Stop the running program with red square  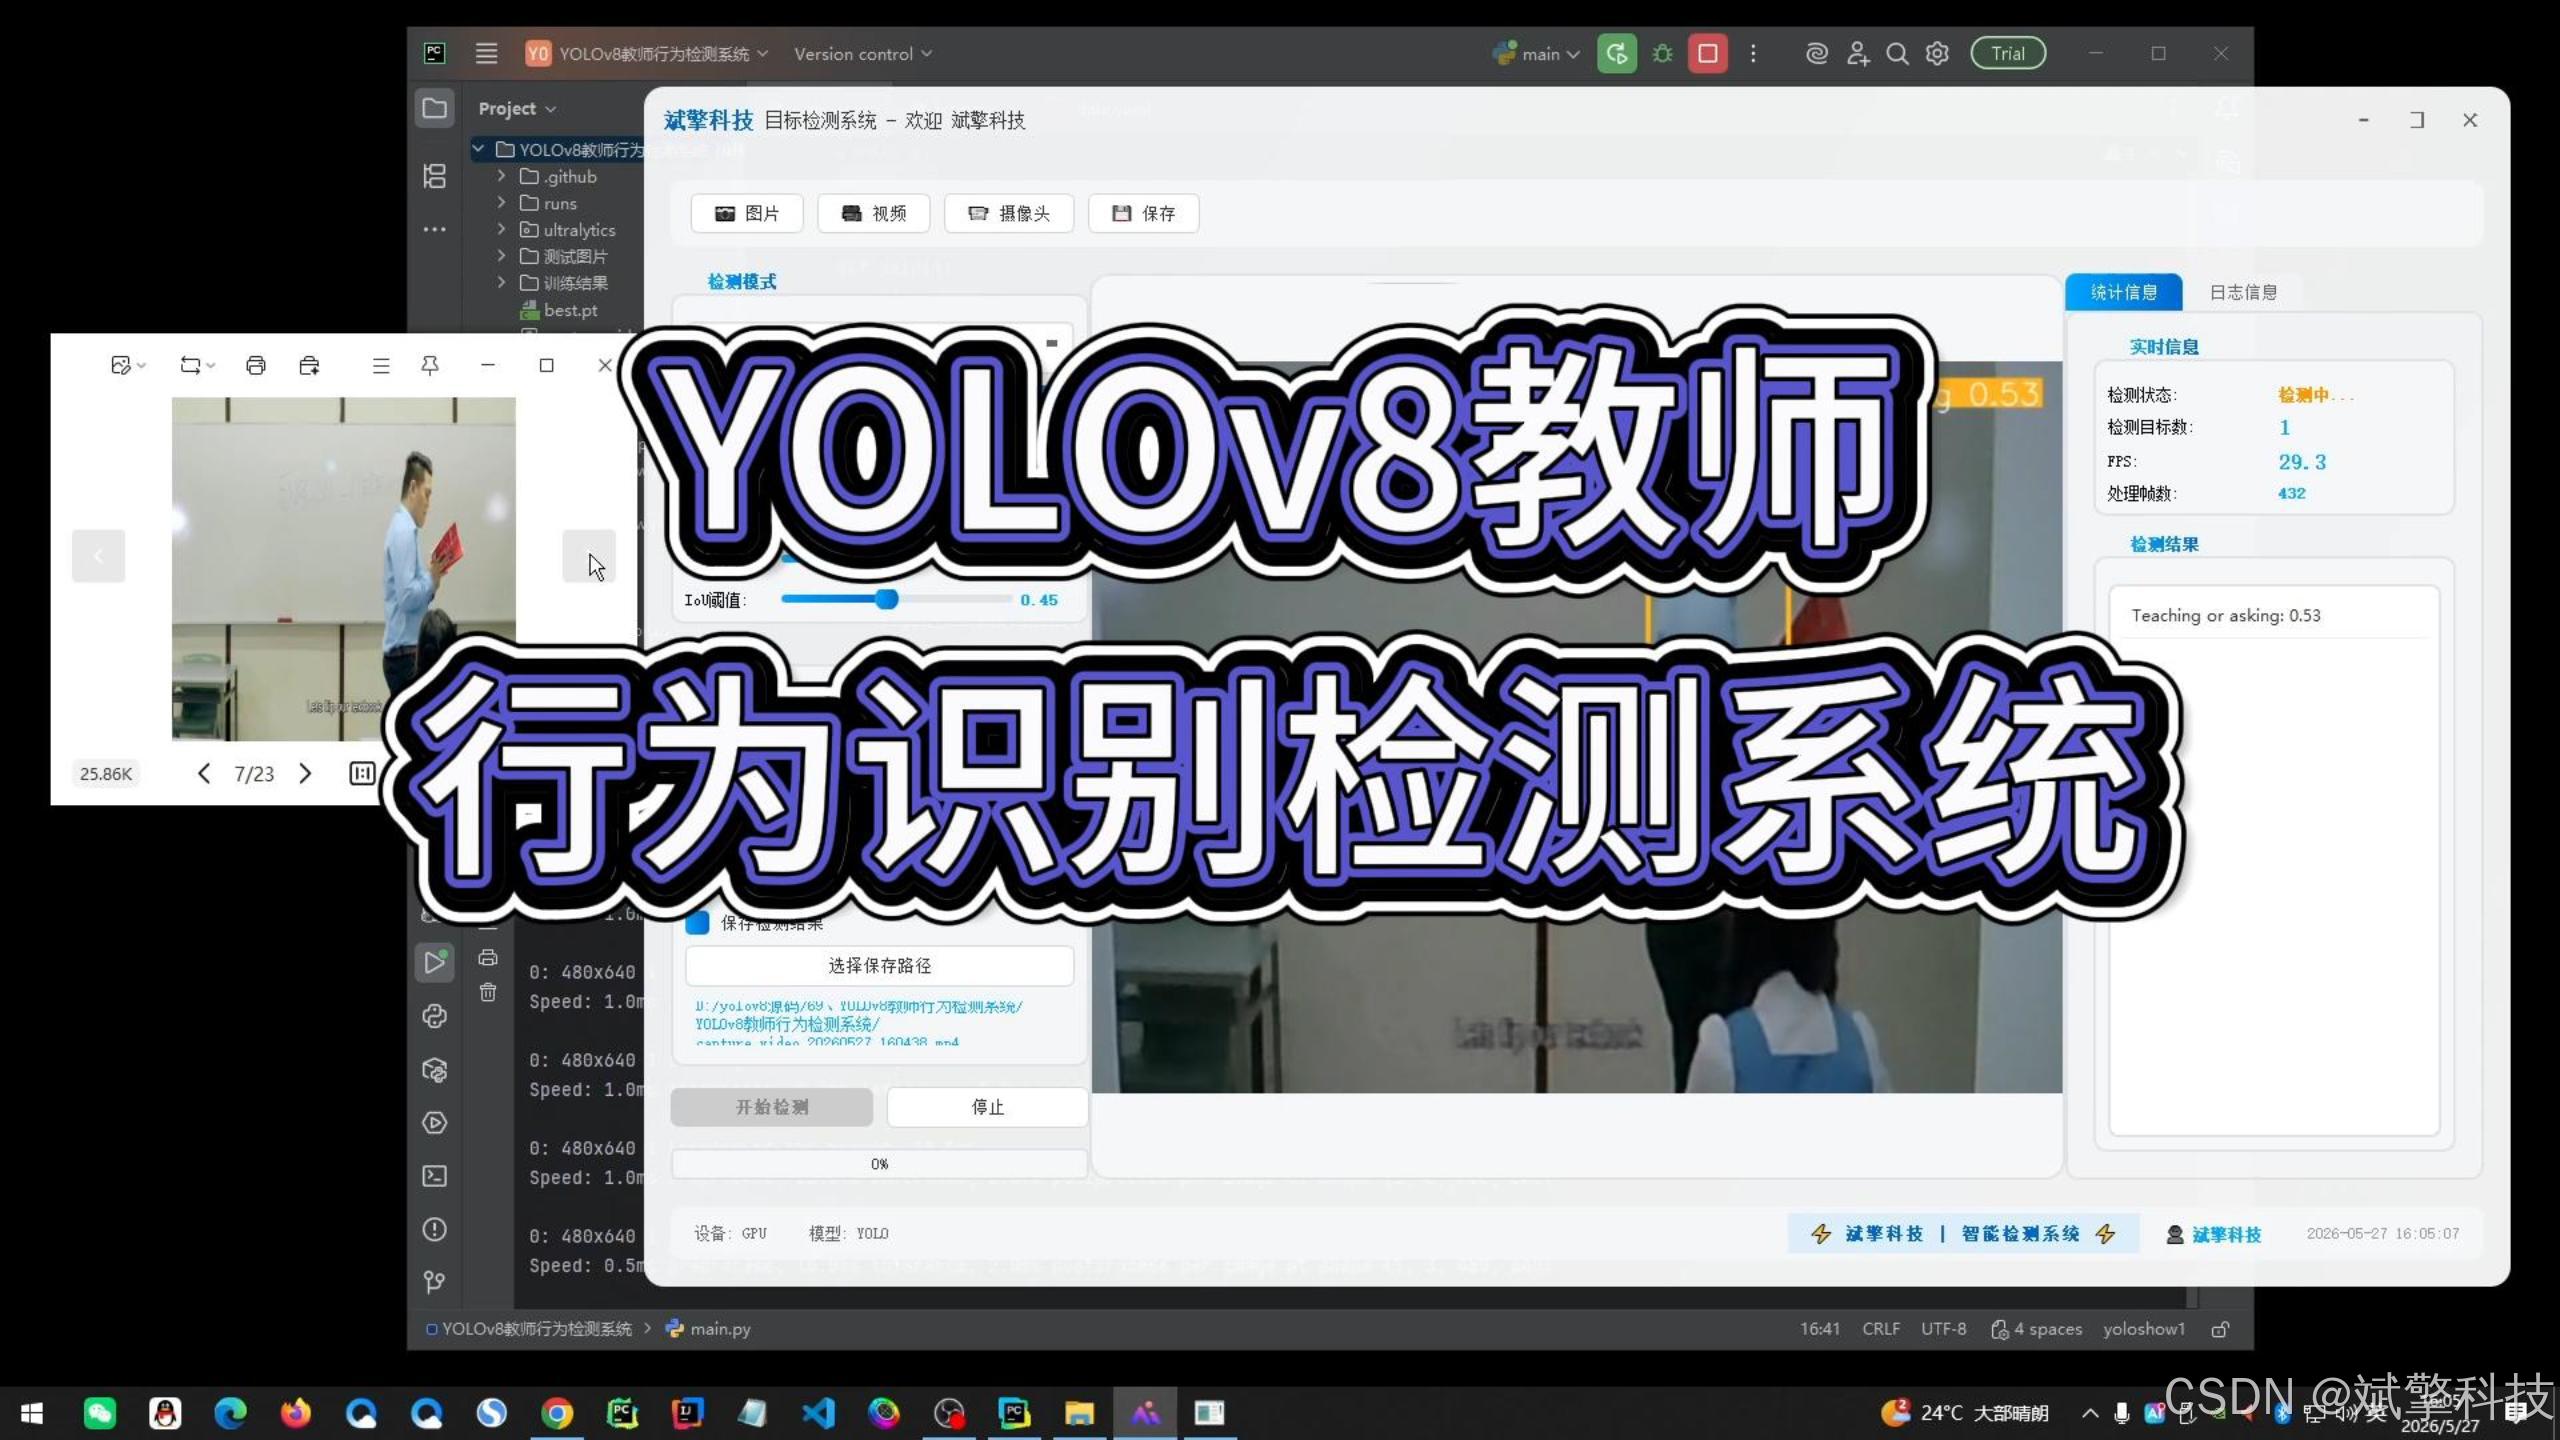pos(1707,54)
